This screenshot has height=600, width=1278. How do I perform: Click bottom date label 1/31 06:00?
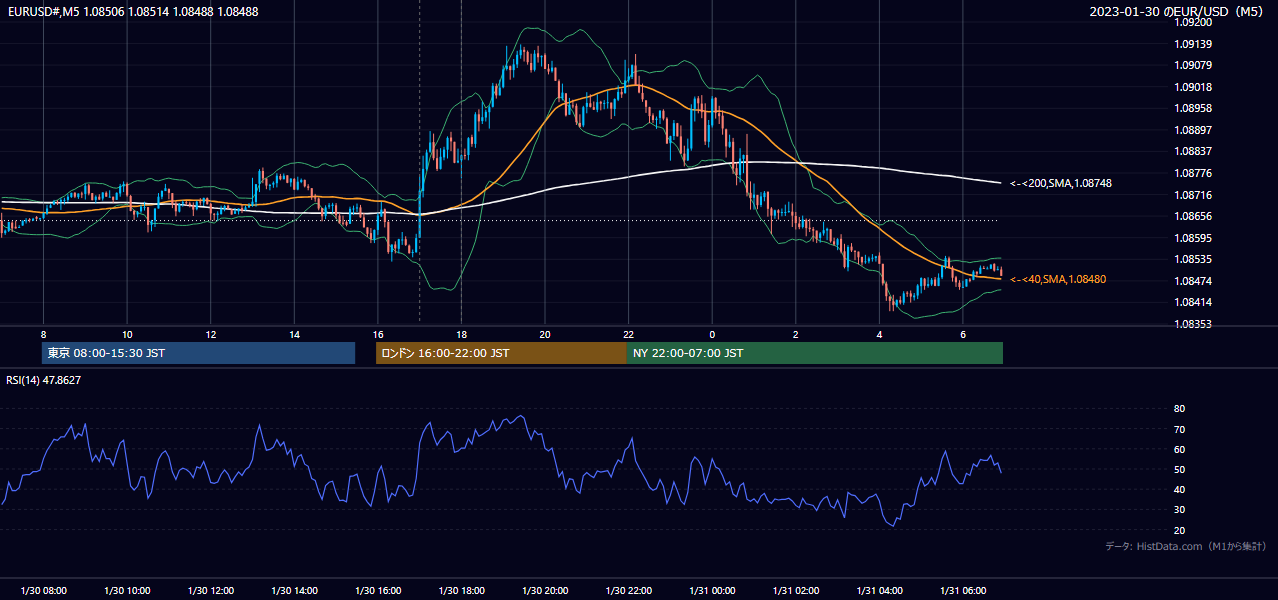(x=962, y=591)
